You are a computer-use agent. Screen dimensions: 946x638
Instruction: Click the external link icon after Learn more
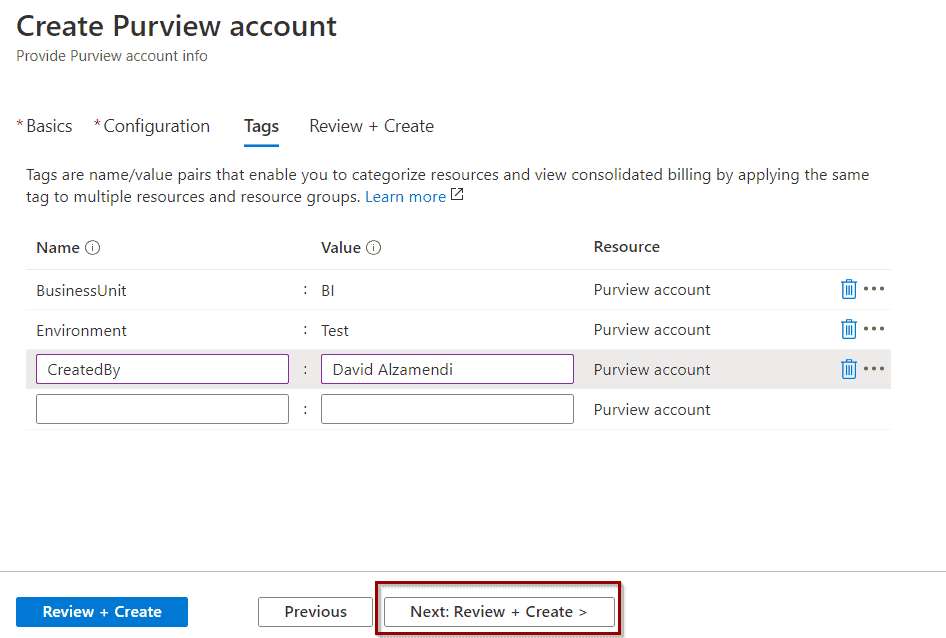457,194
